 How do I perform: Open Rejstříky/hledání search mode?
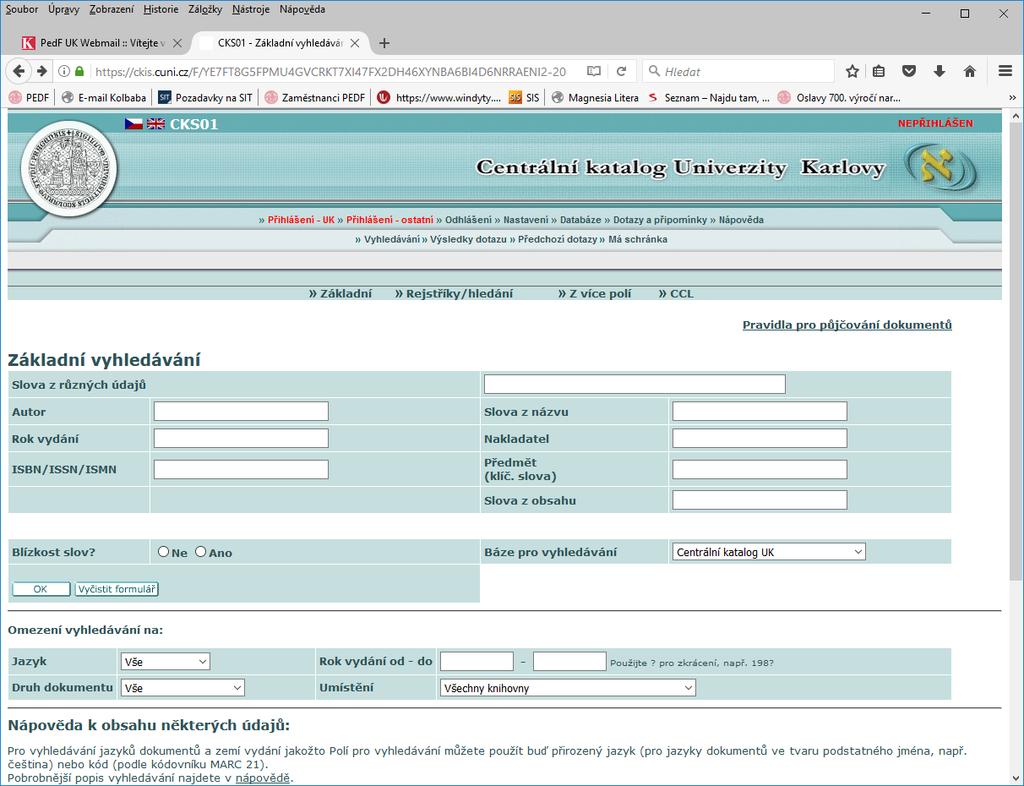(x=459, y=294)
